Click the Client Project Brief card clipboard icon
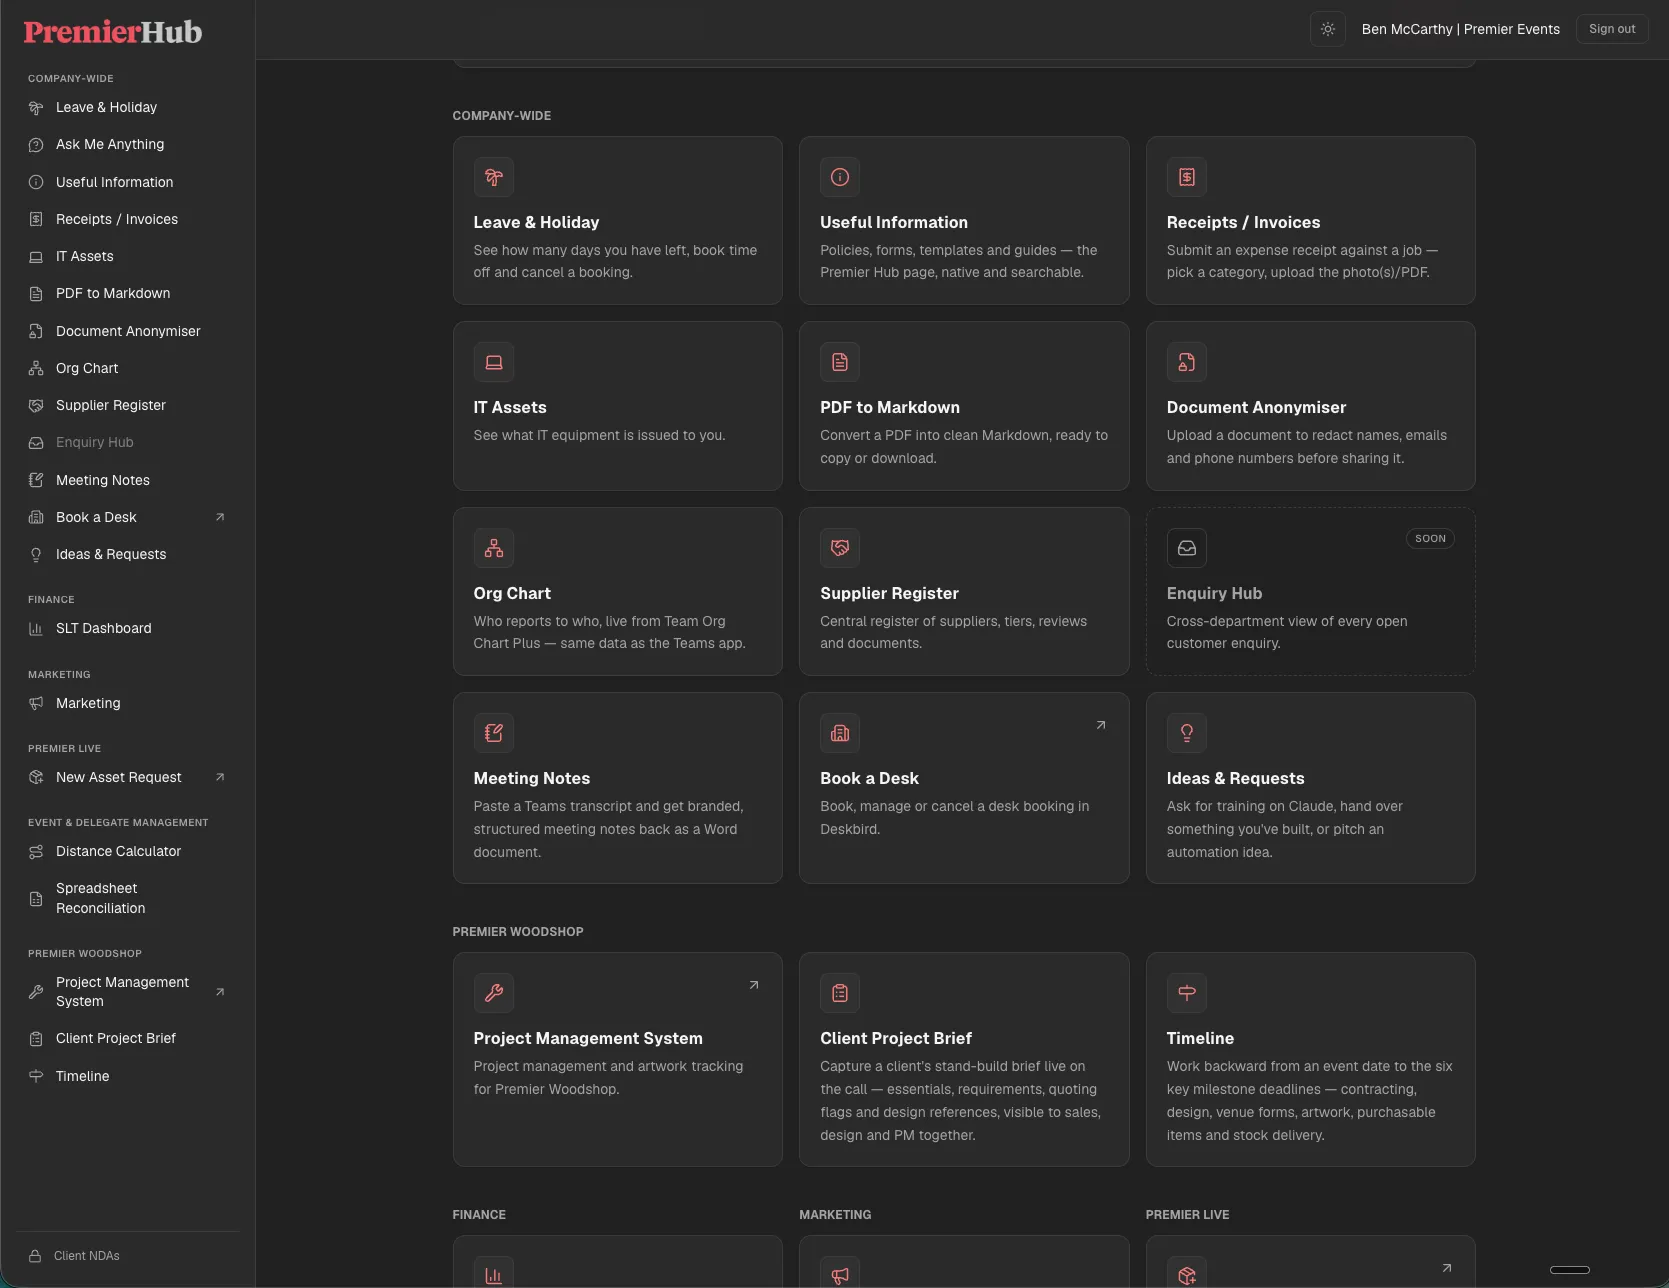1669x1288 pixels. click(x=840, y=993)
